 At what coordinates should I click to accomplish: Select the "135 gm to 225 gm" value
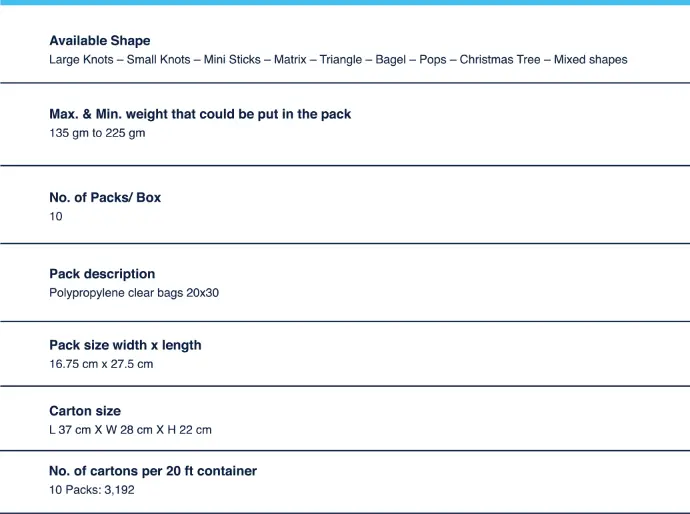click(97, 133)
